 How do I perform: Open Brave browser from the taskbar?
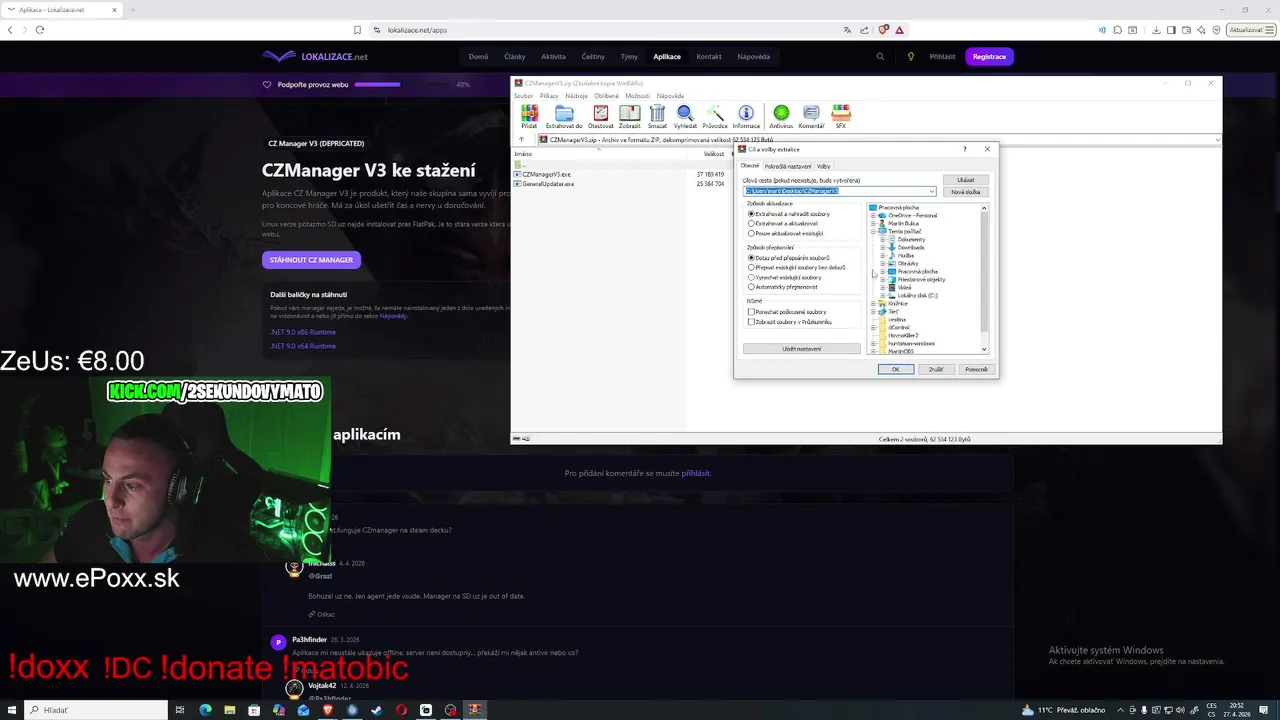[x=328, y=710]
